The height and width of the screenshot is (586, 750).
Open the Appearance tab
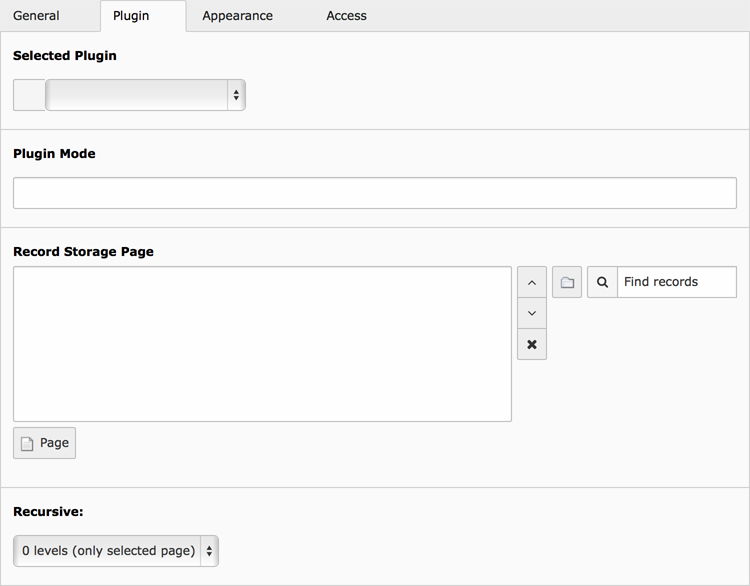[237, 16]
